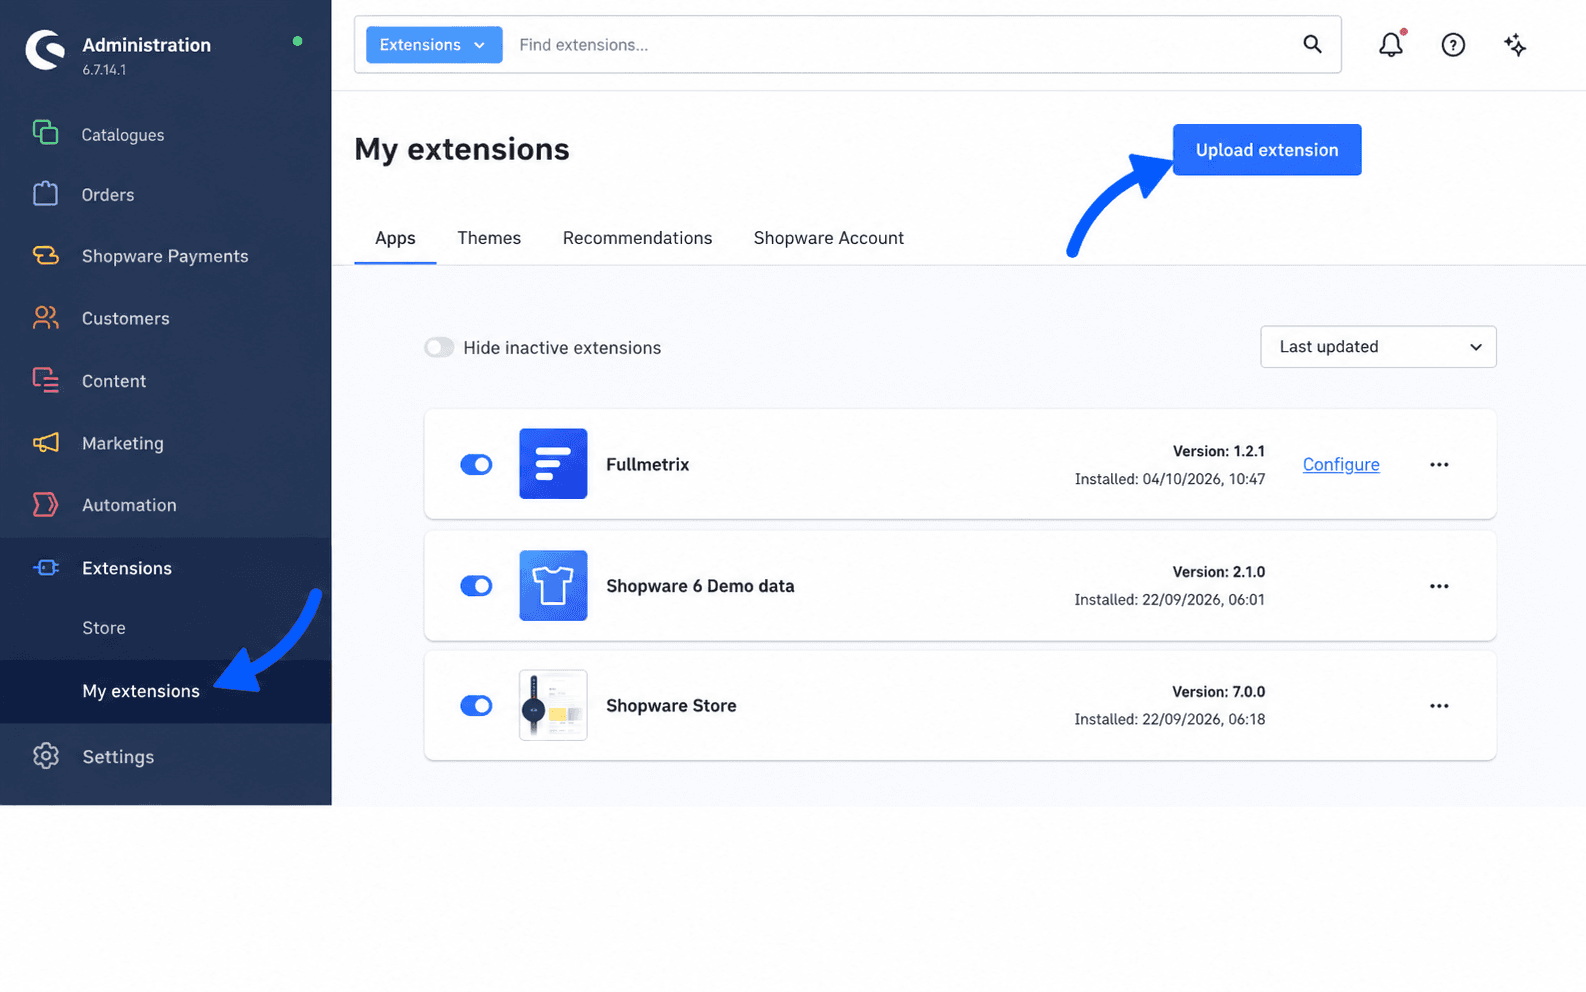The height and width of the screenshot is (992, 1586).
Task: Switch to the Themes tab
Action: 489,238
